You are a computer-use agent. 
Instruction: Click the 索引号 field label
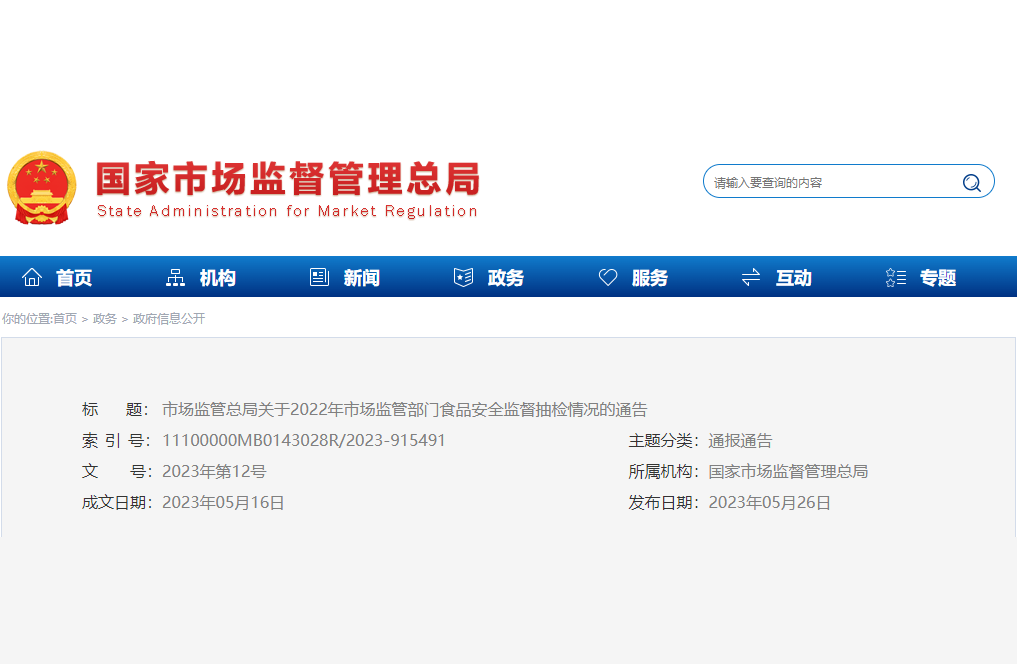click(x=115, y=440)
